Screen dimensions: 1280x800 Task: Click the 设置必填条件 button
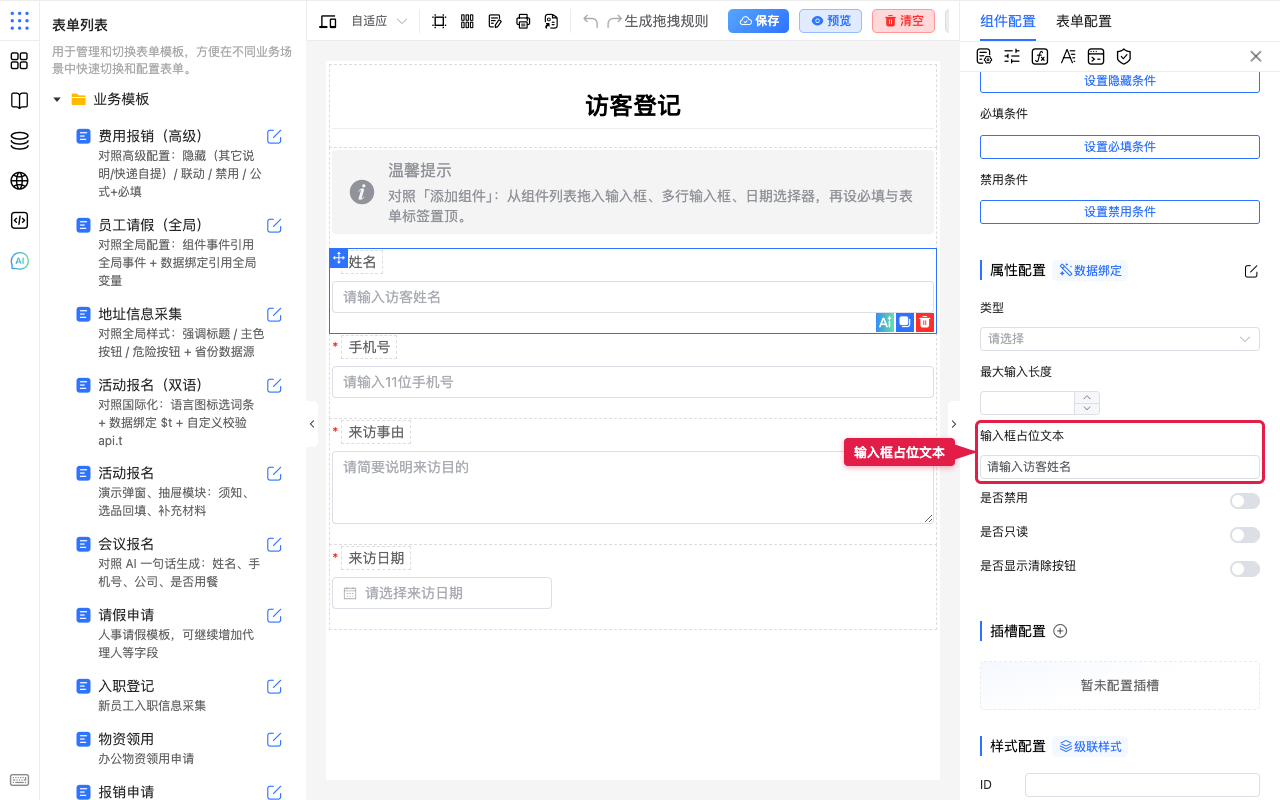click(1120, 147)
